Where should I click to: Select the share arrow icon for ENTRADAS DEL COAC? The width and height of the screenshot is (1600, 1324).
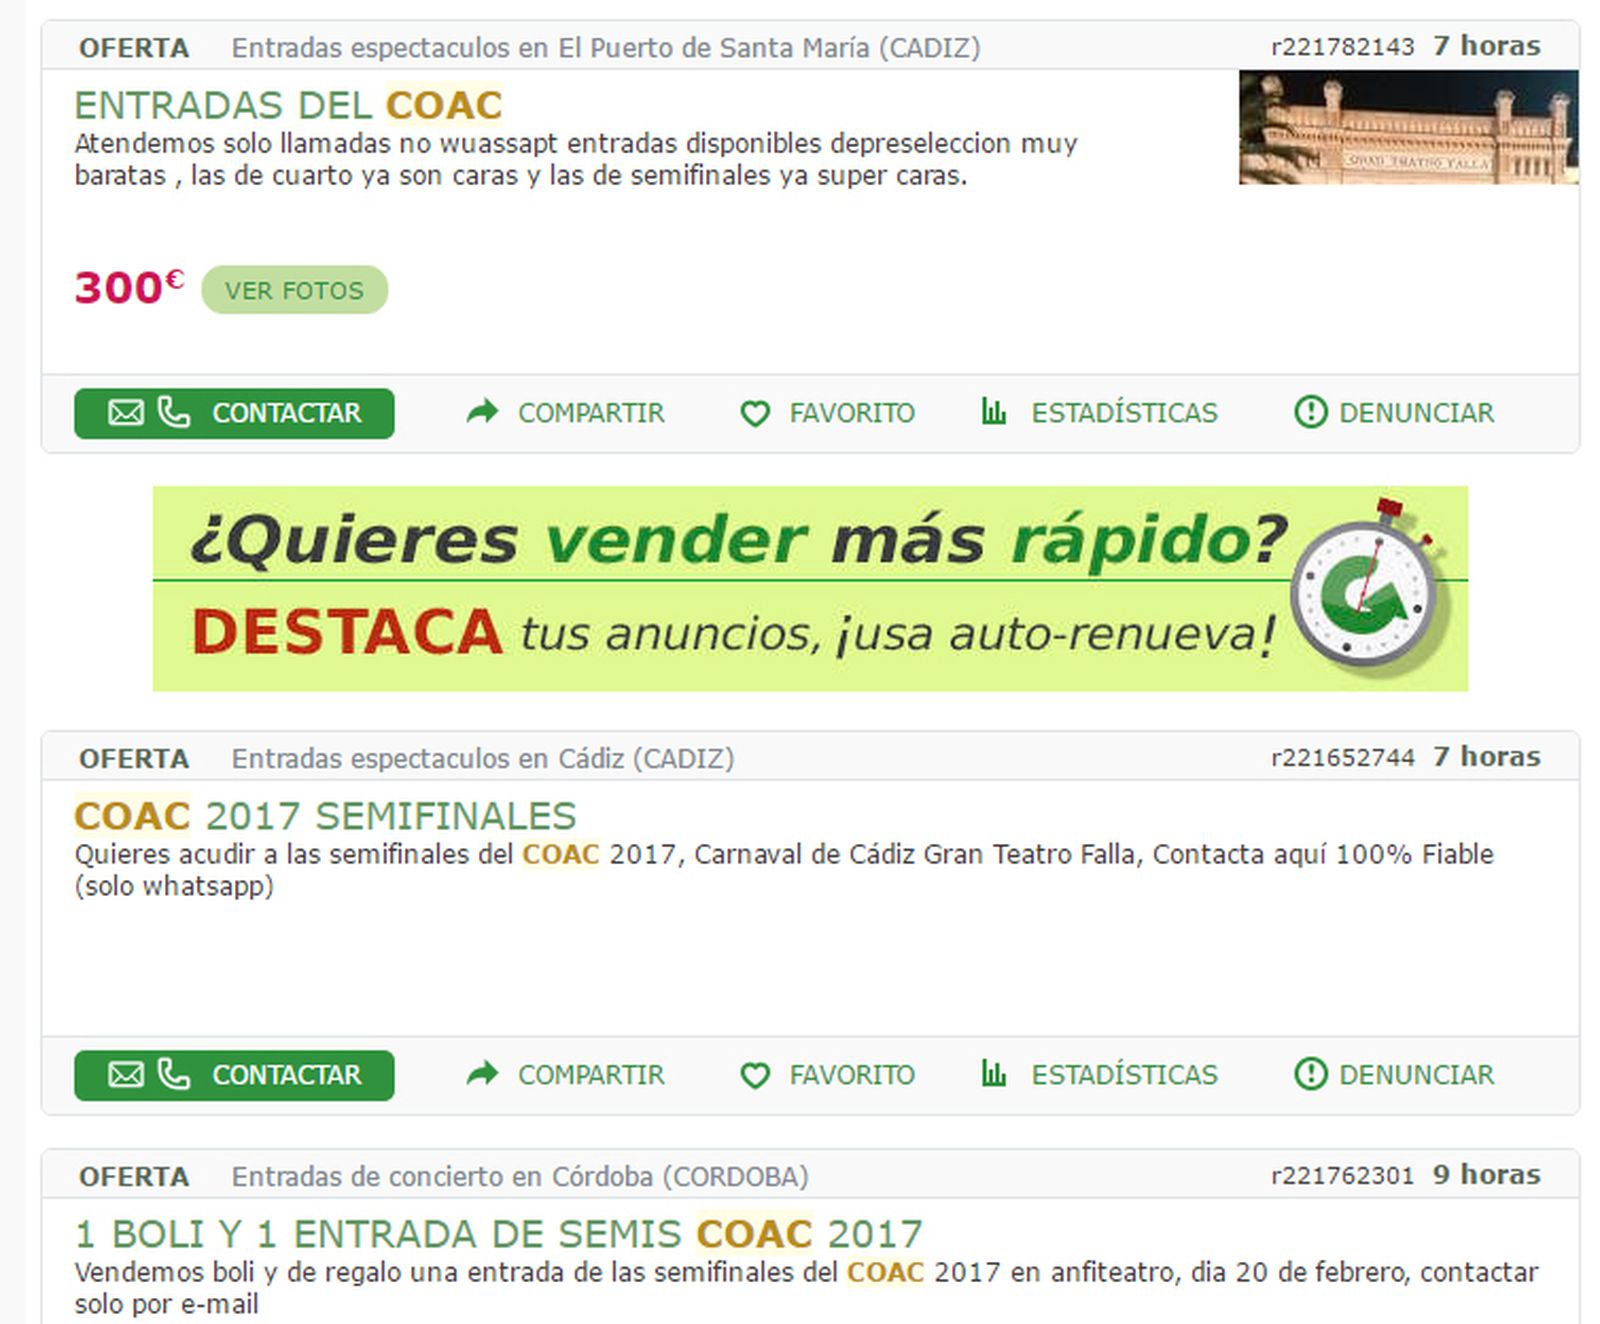(480, 411)
